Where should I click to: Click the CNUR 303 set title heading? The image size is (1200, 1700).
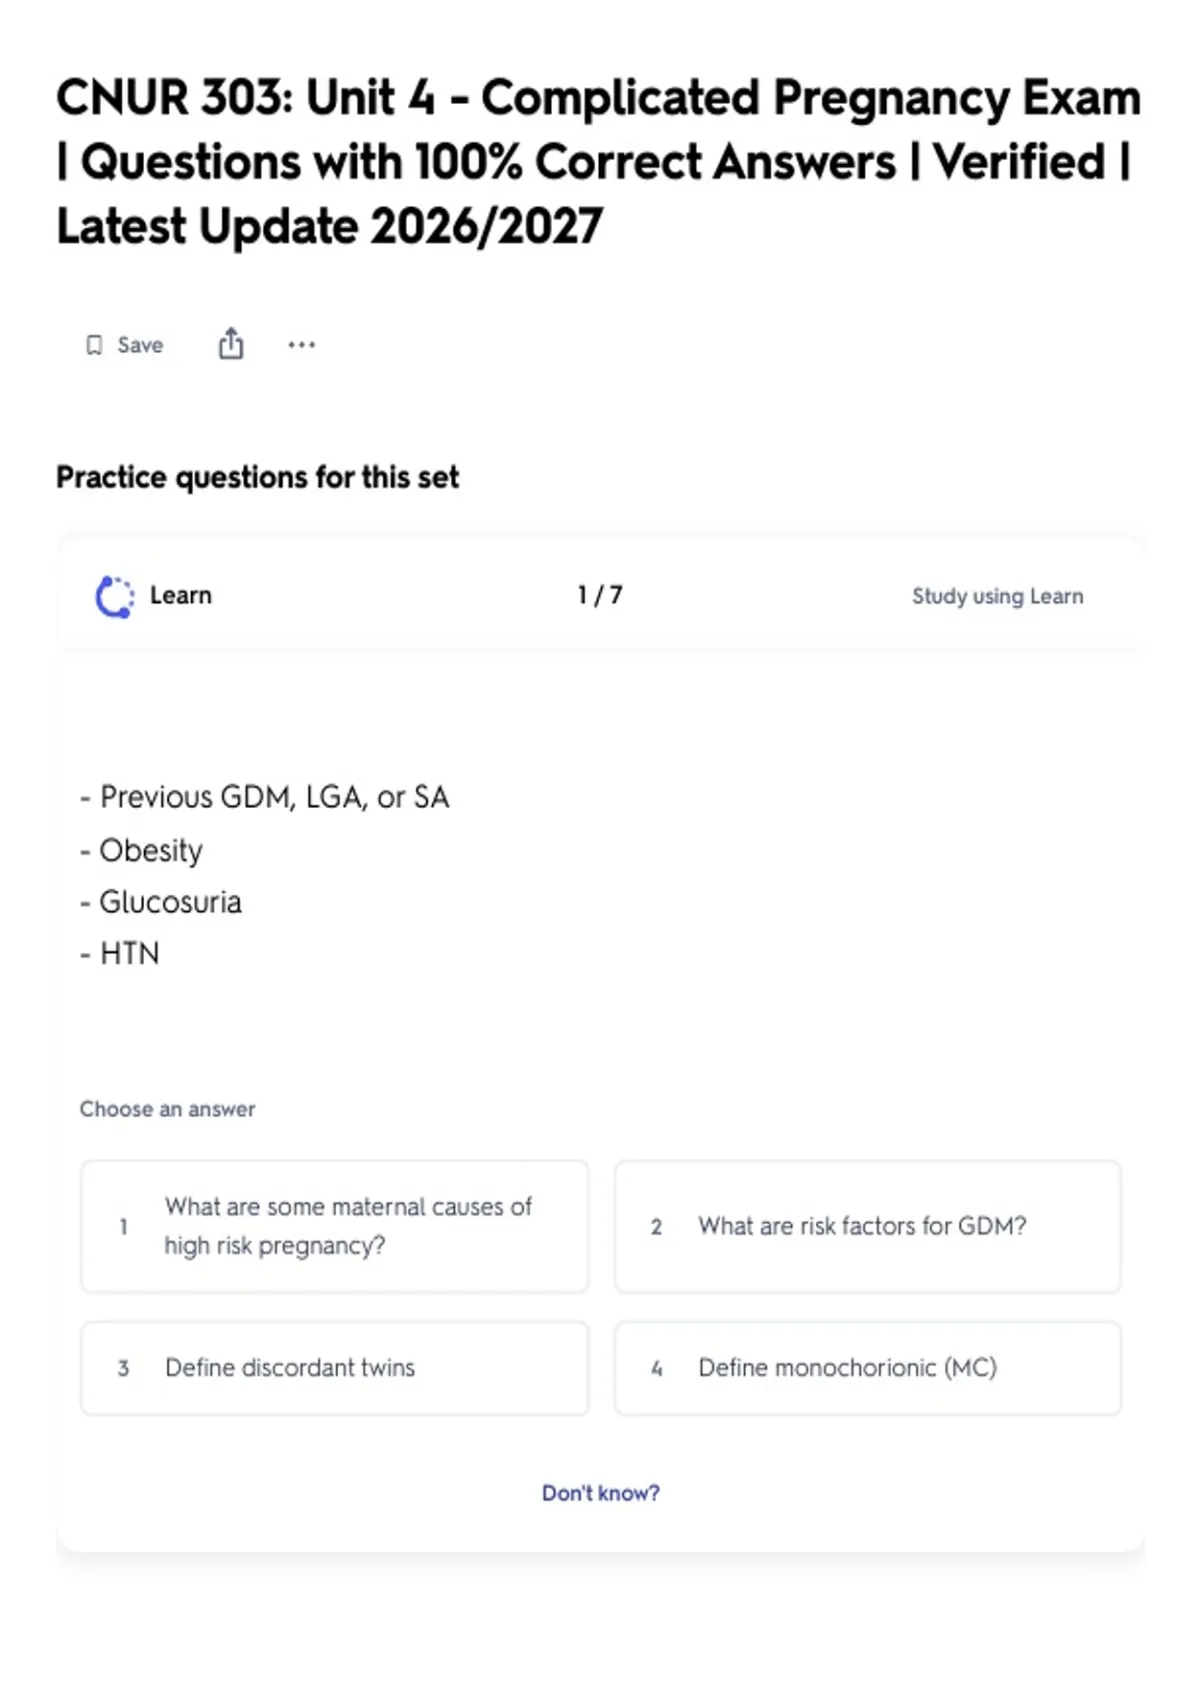click(x=598, y=162)
